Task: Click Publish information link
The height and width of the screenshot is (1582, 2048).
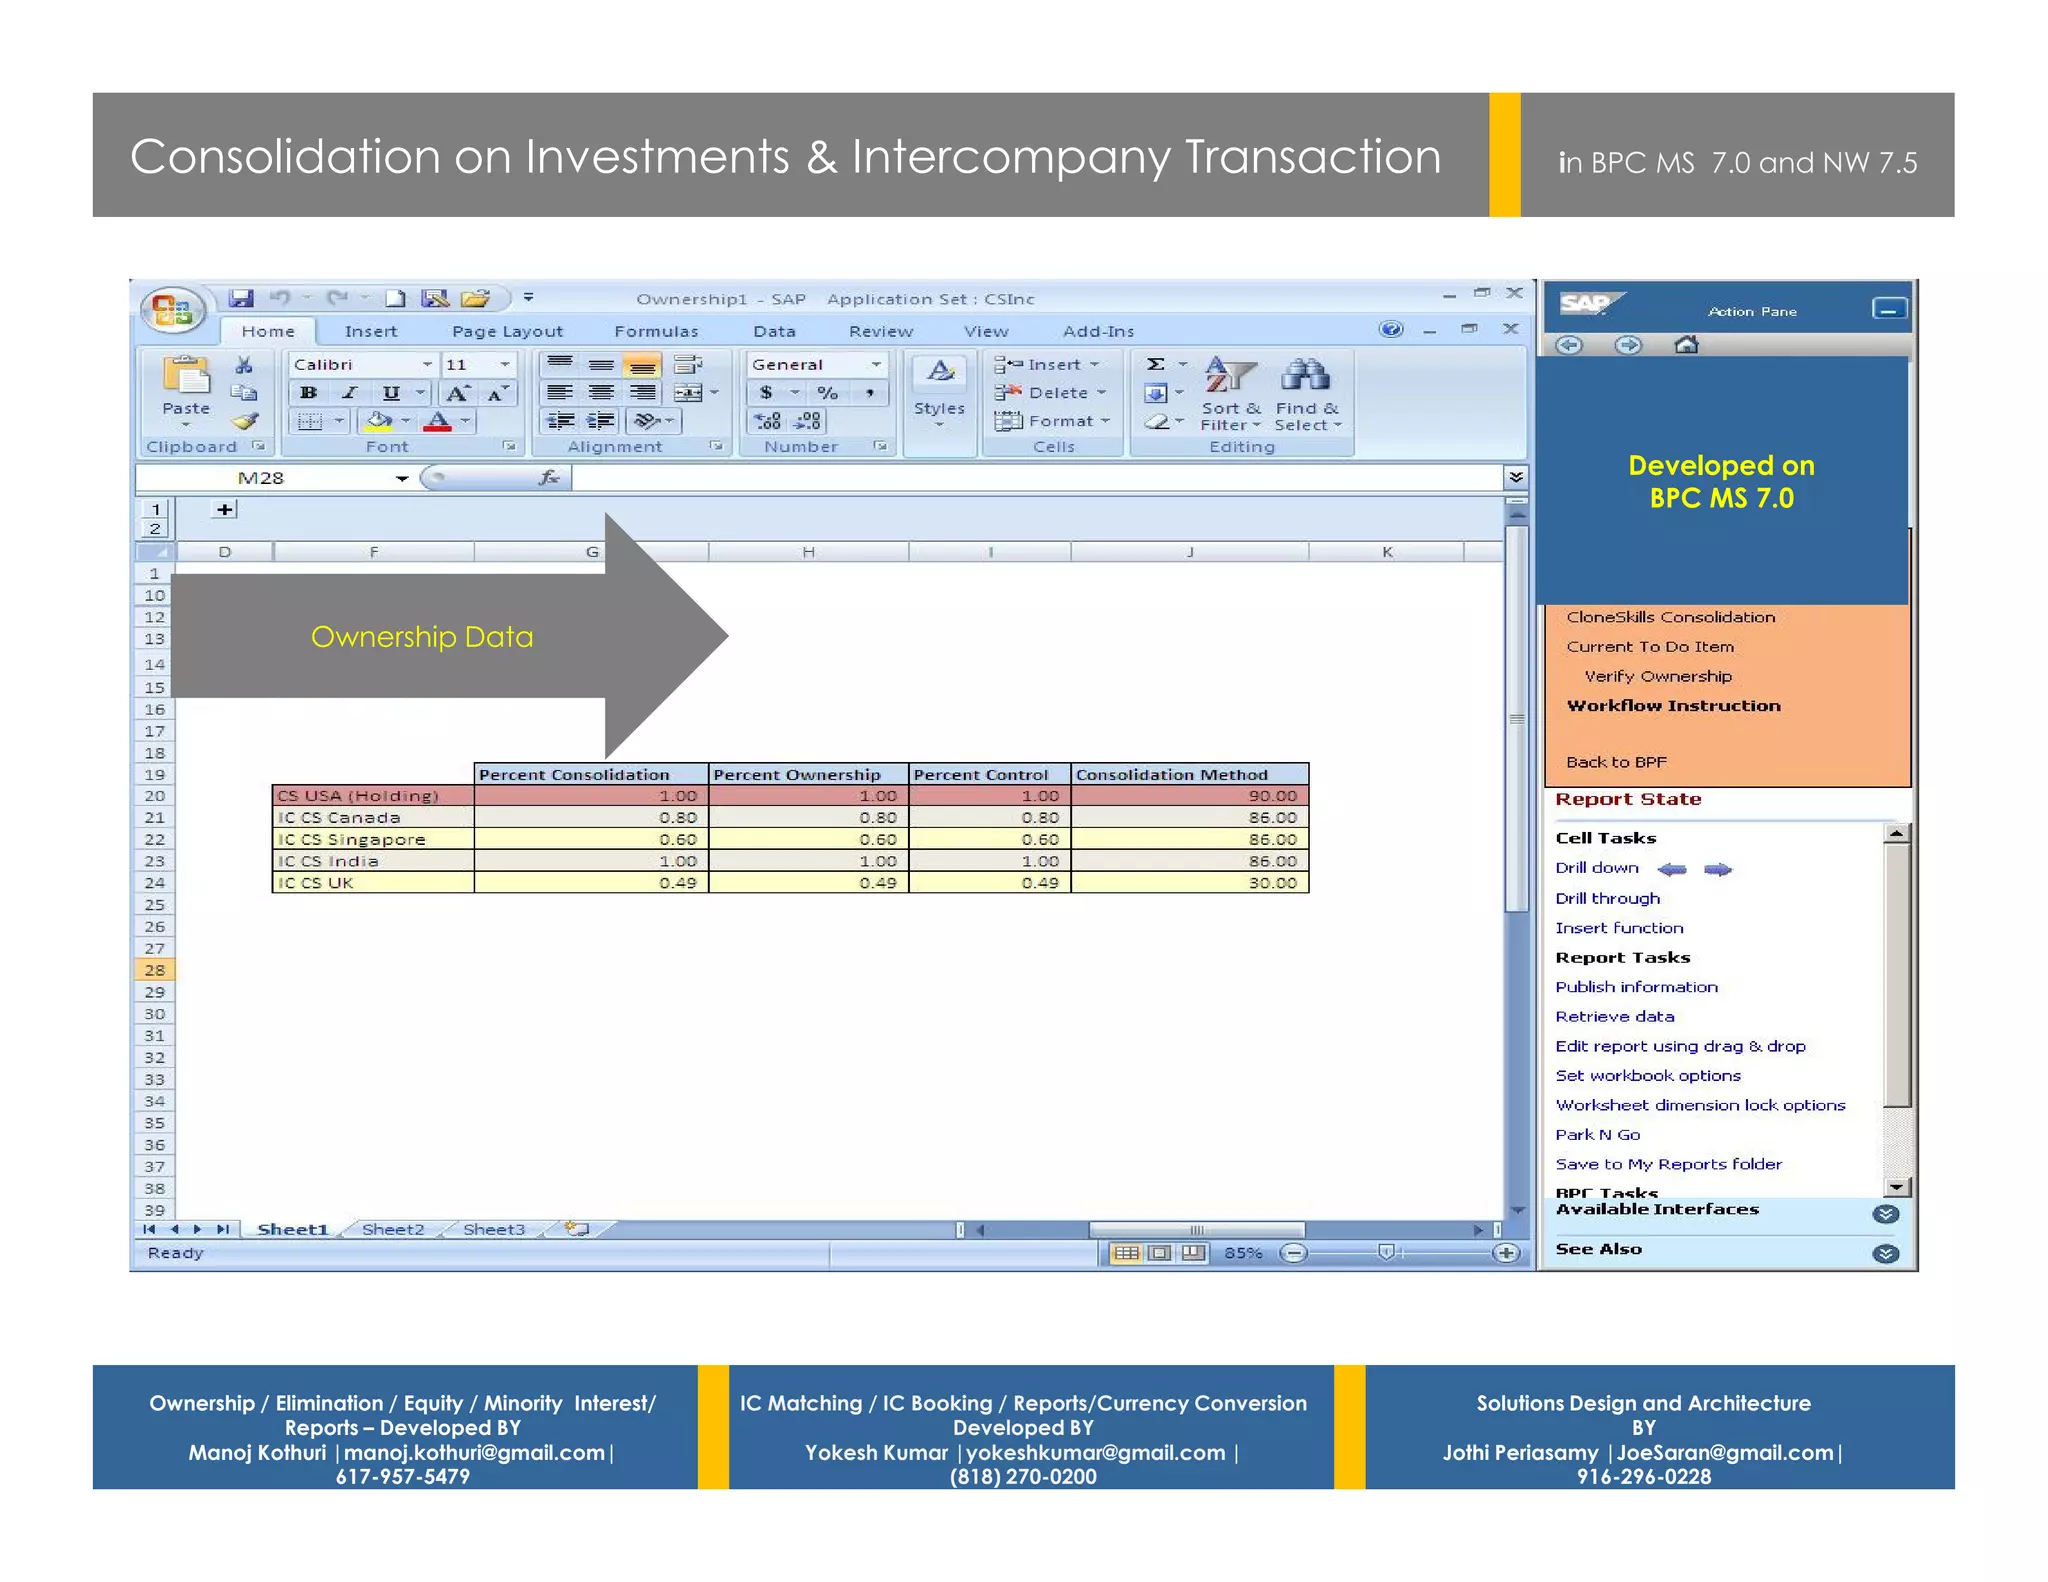Action: (x=1636, y=987)
